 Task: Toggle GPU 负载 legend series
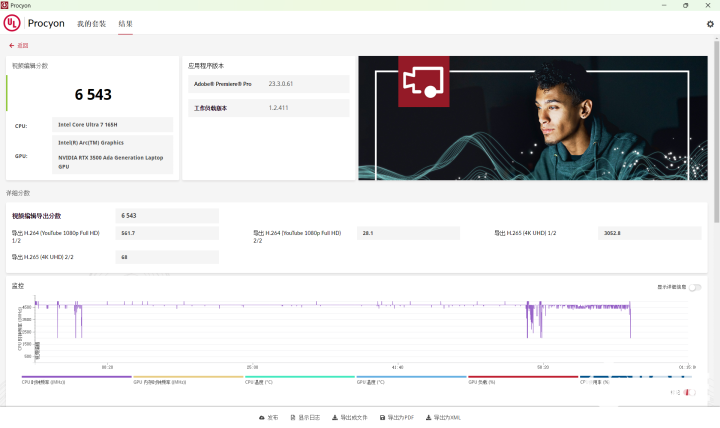pyautogui.click(x=482, y=381)
